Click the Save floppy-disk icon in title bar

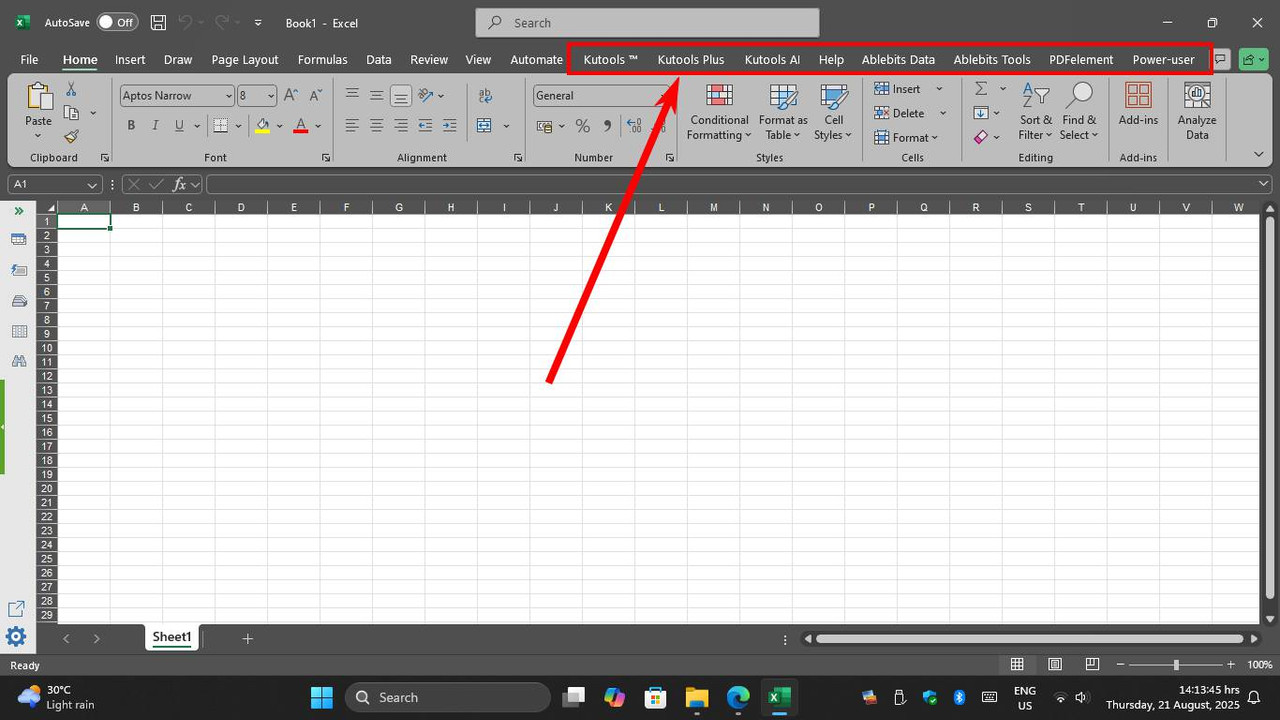158,22
